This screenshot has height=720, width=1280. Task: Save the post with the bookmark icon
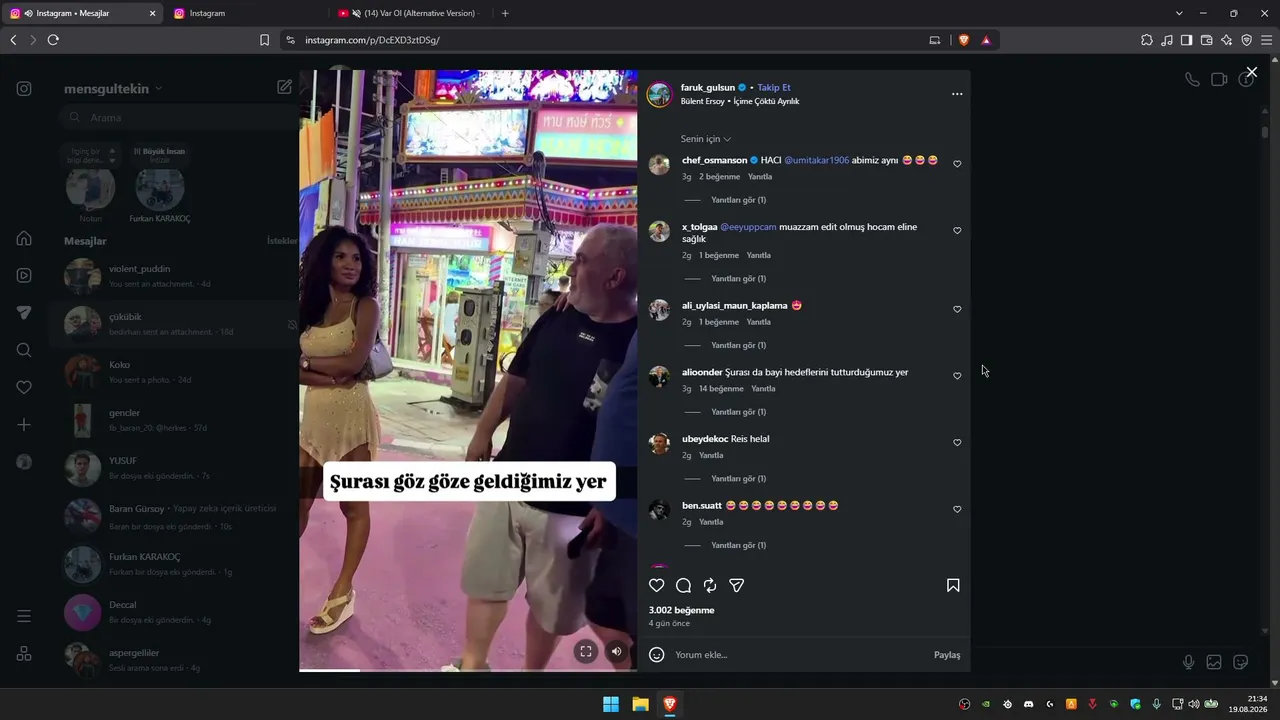(x=953, y=586)
